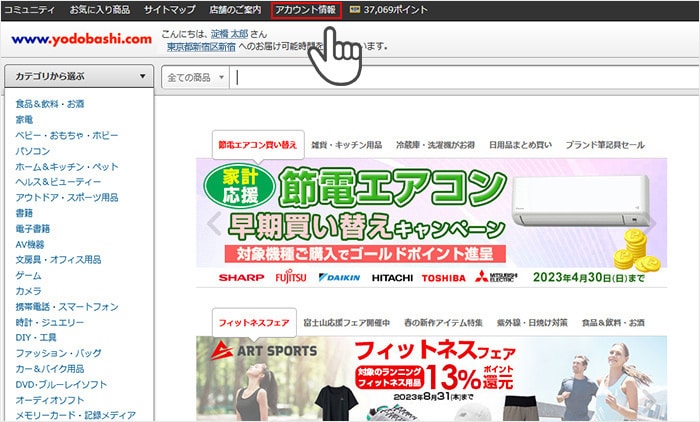Select category オーディオソフト
This screenshot has width=700, height=422.
[50, 400]
